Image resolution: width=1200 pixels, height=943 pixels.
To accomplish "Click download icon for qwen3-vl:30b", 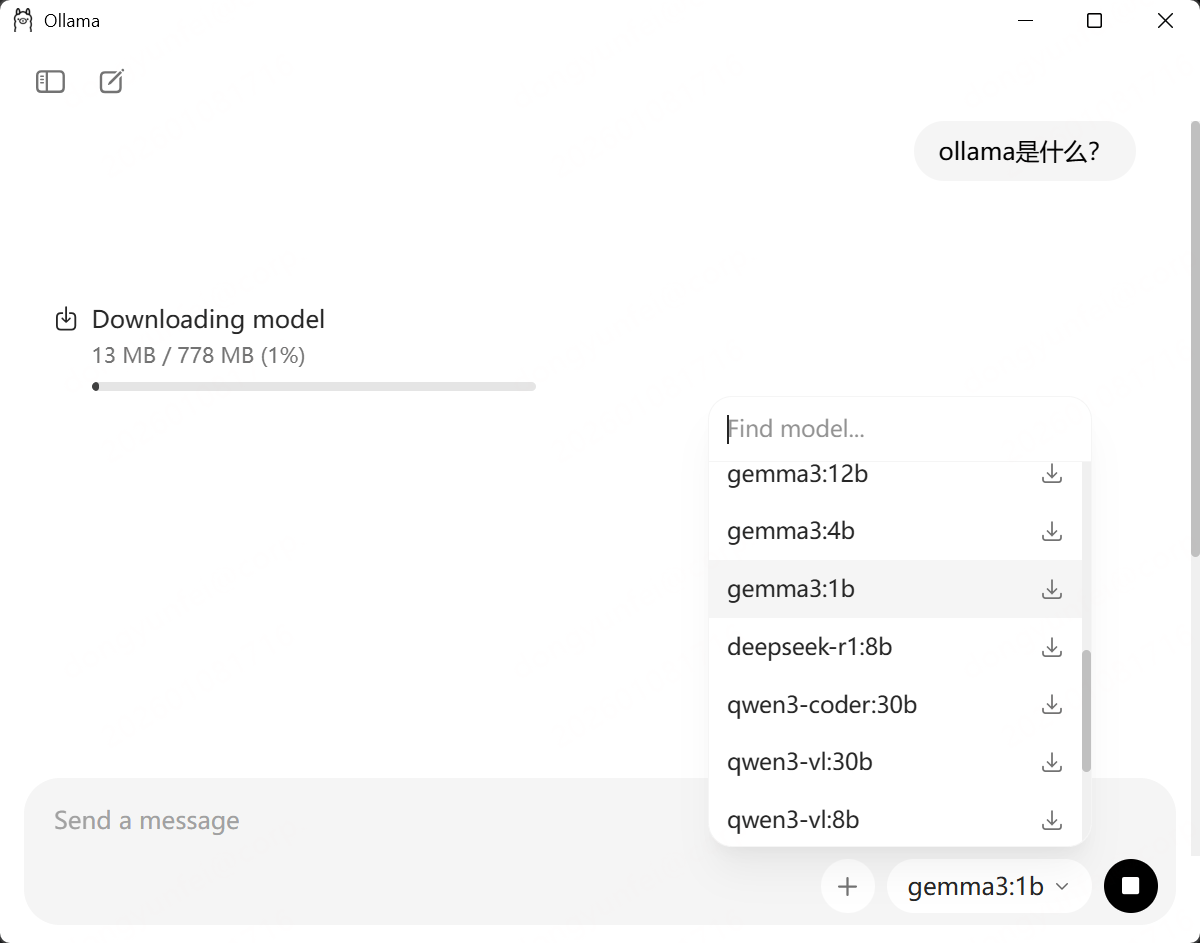I will pos(1051,762).
